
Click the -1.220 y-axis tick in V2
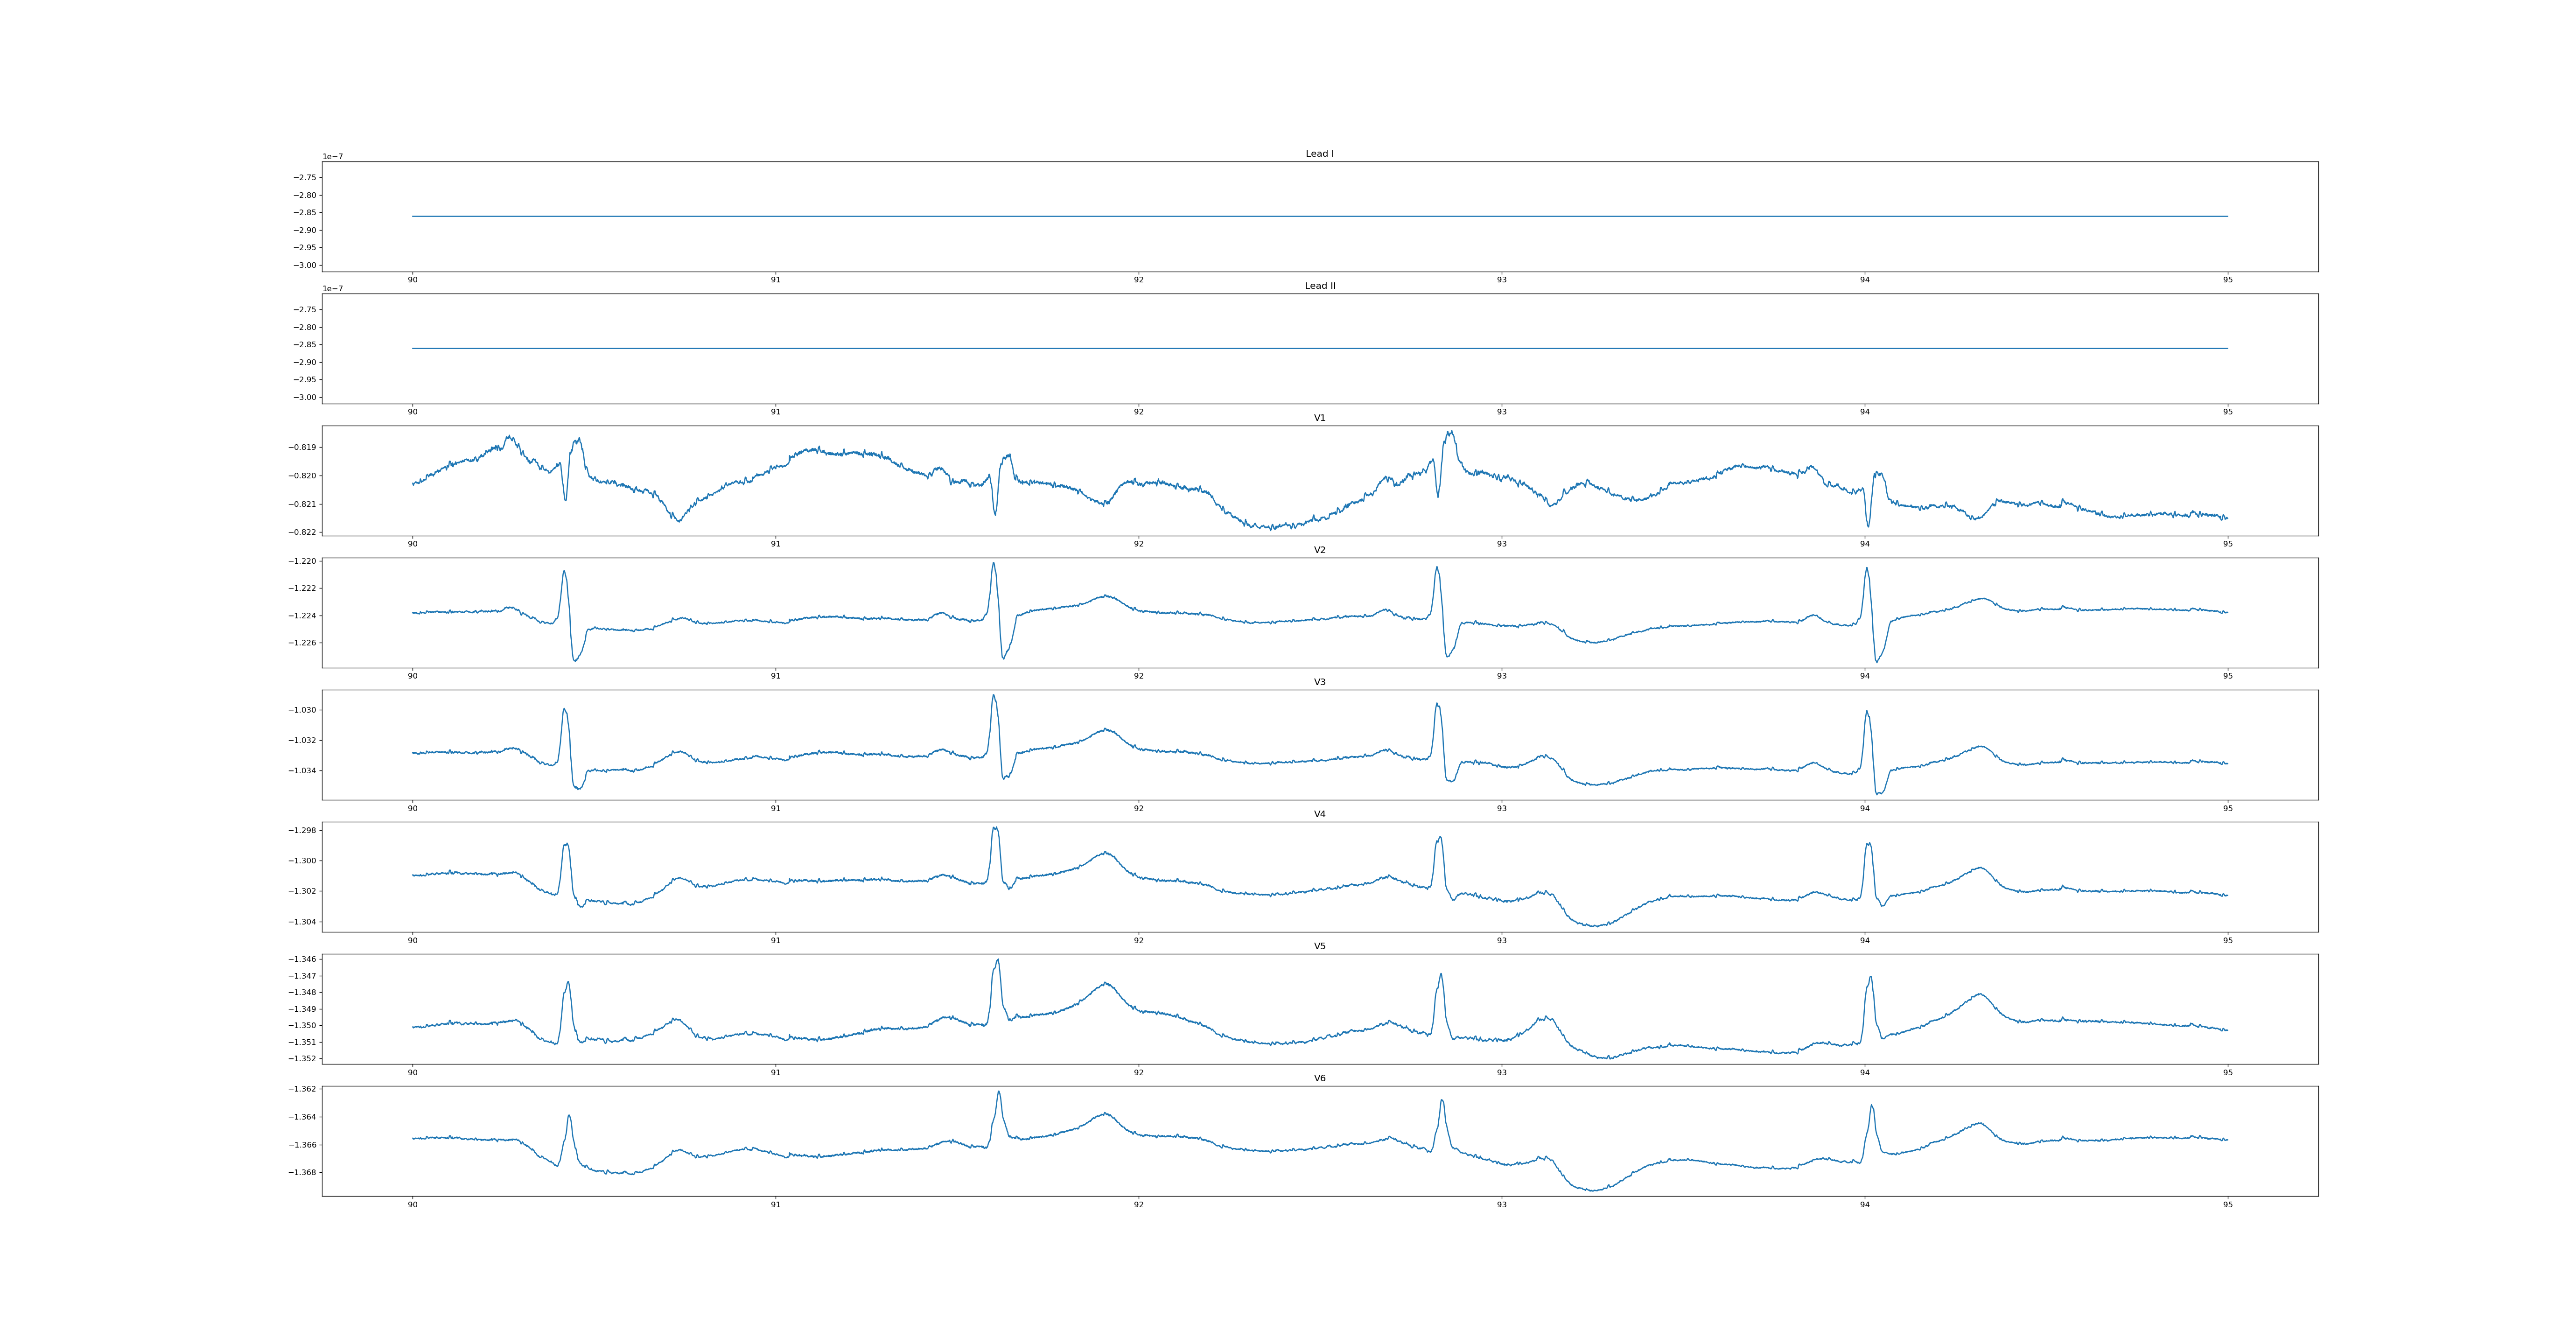coord(303,561)
